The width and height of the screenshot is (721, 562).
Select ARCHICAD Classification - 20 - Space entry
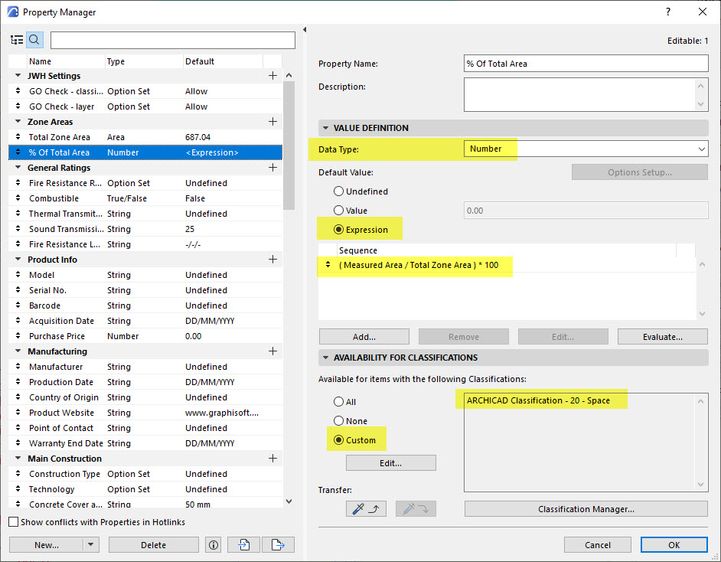(538, 400)
